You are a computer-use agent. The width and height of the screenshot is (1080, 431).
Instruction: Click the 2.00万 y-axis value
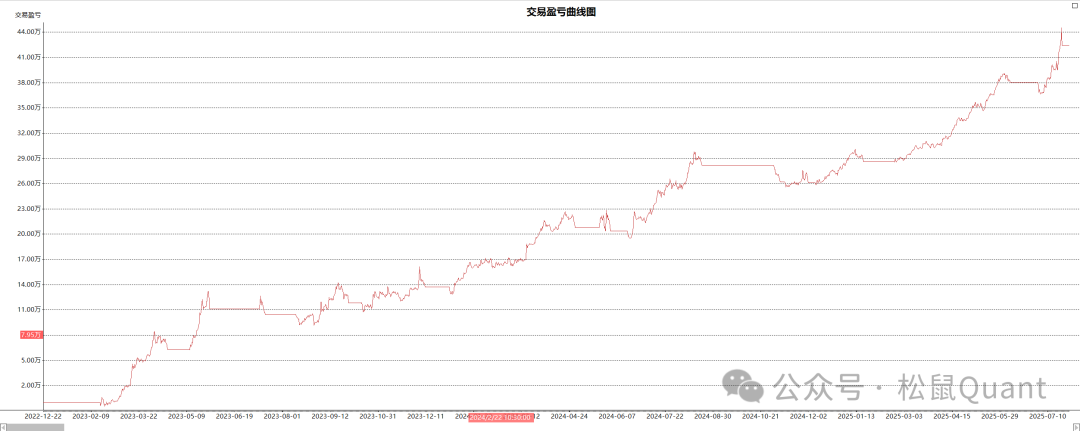[x=31, y=385]
